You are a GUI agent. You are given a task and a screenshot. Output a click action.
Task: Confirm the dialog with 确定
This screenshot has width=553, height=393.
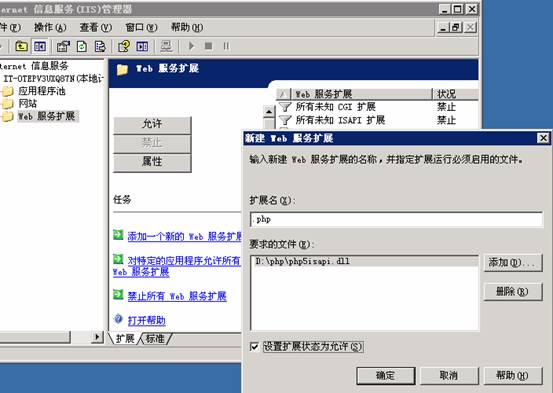coord(385,375)
